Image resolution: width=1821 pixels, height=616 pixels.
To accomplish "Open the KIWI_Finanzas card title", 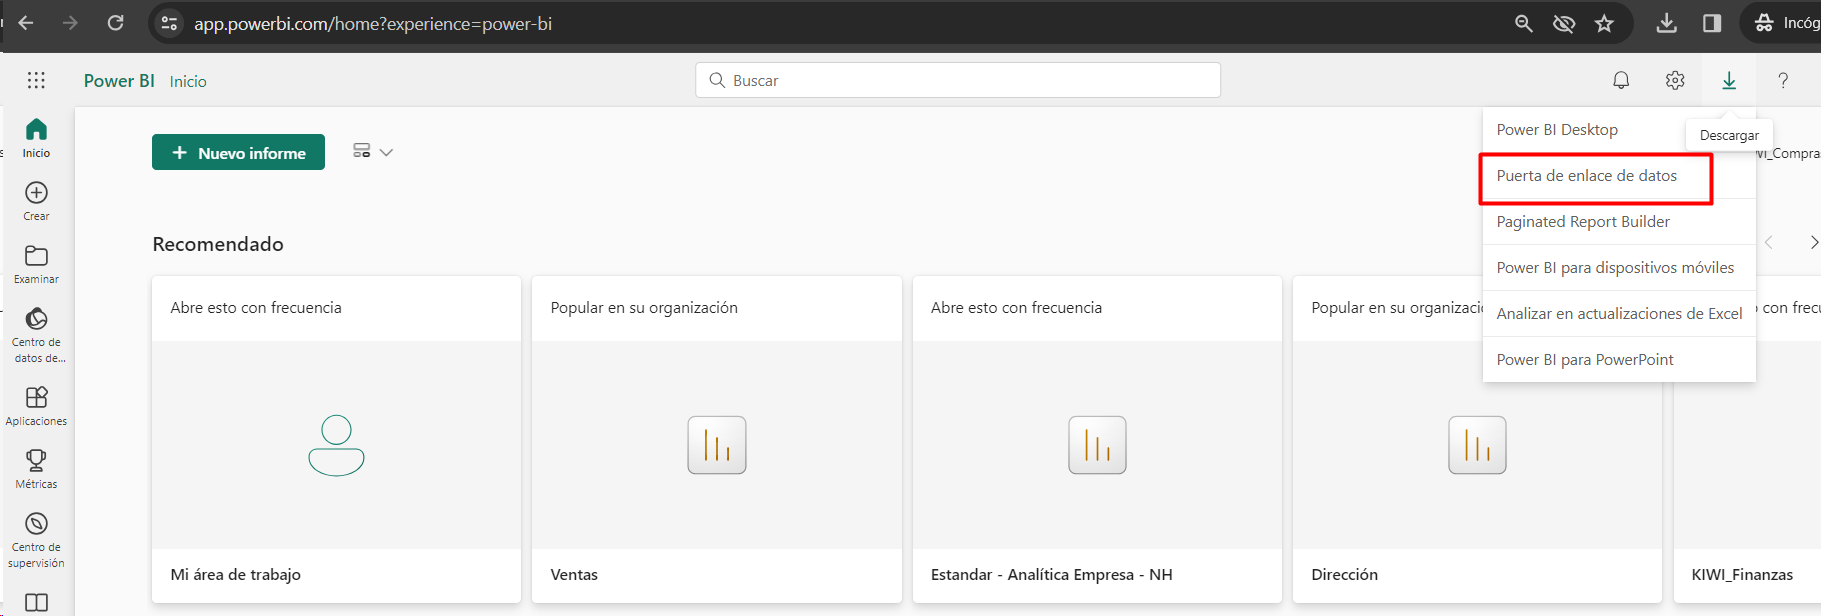I will tap(1742, 574).
